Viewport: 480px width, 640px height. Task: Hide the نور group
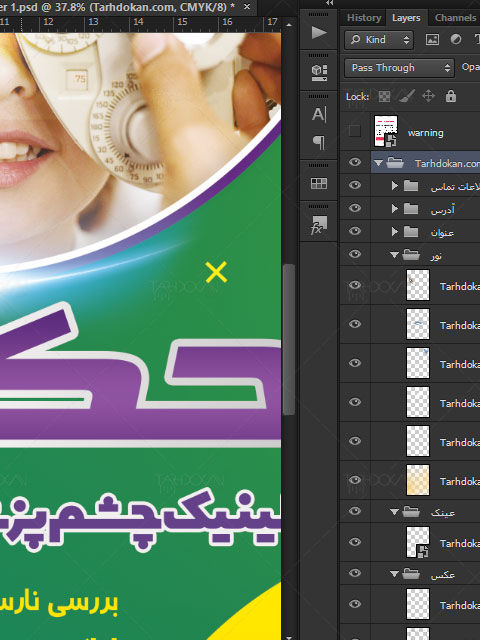tap(355, 254)
